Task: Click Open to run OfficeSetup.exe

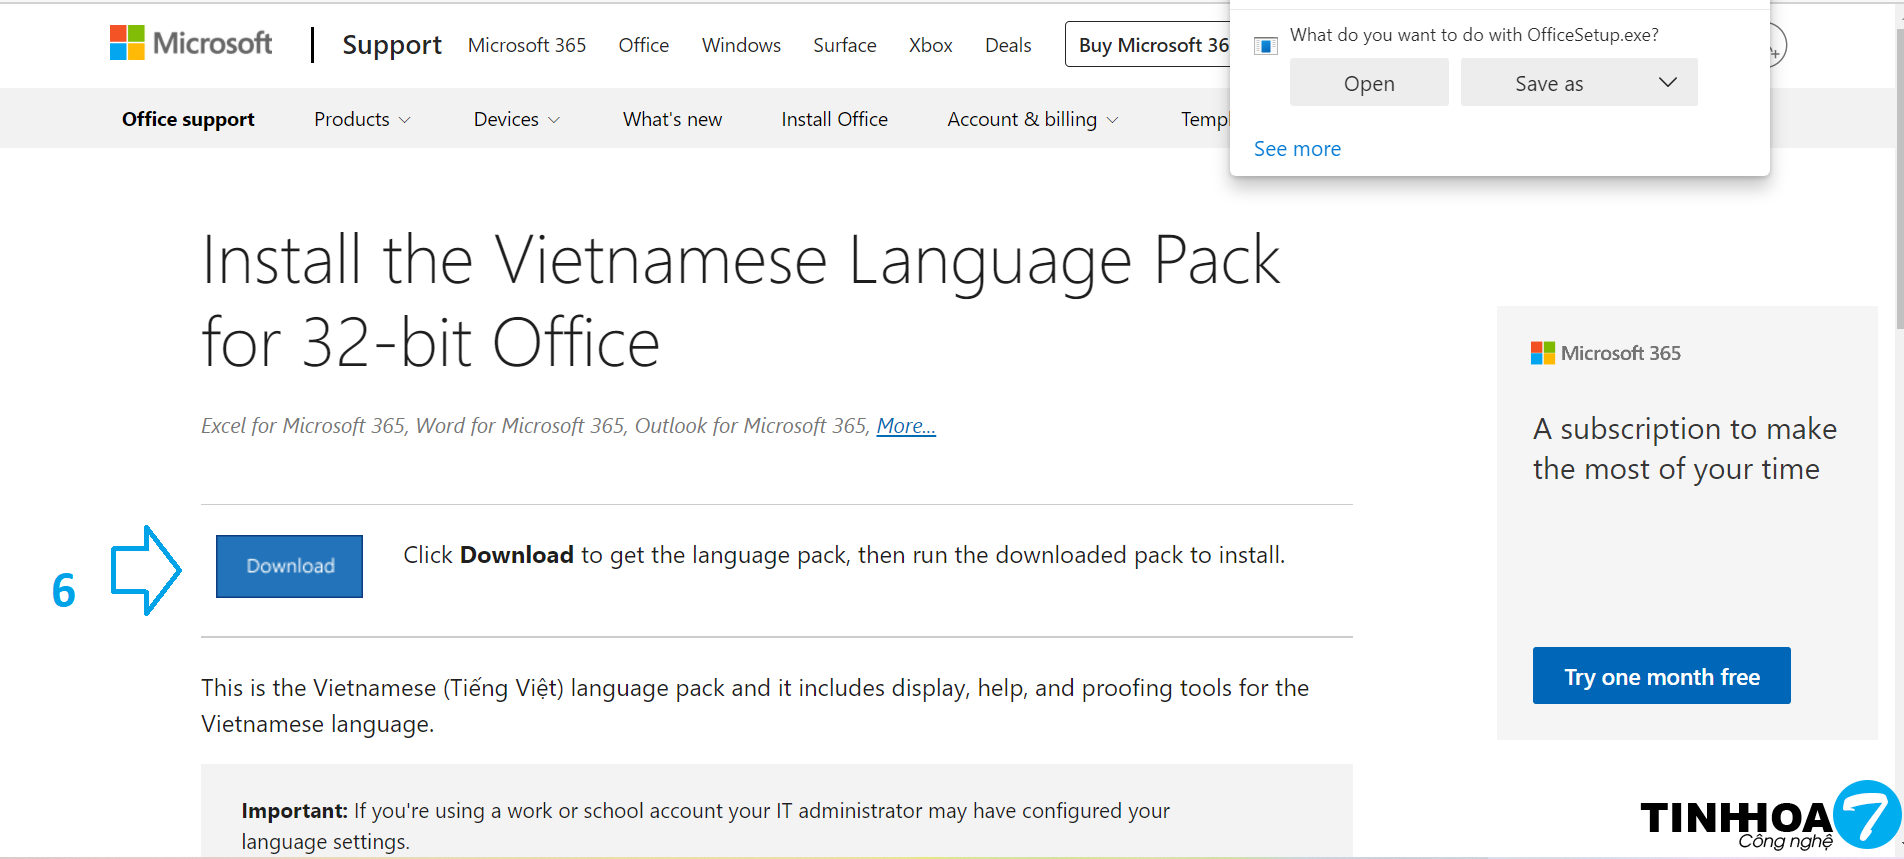Action: tap(1368, 83)
